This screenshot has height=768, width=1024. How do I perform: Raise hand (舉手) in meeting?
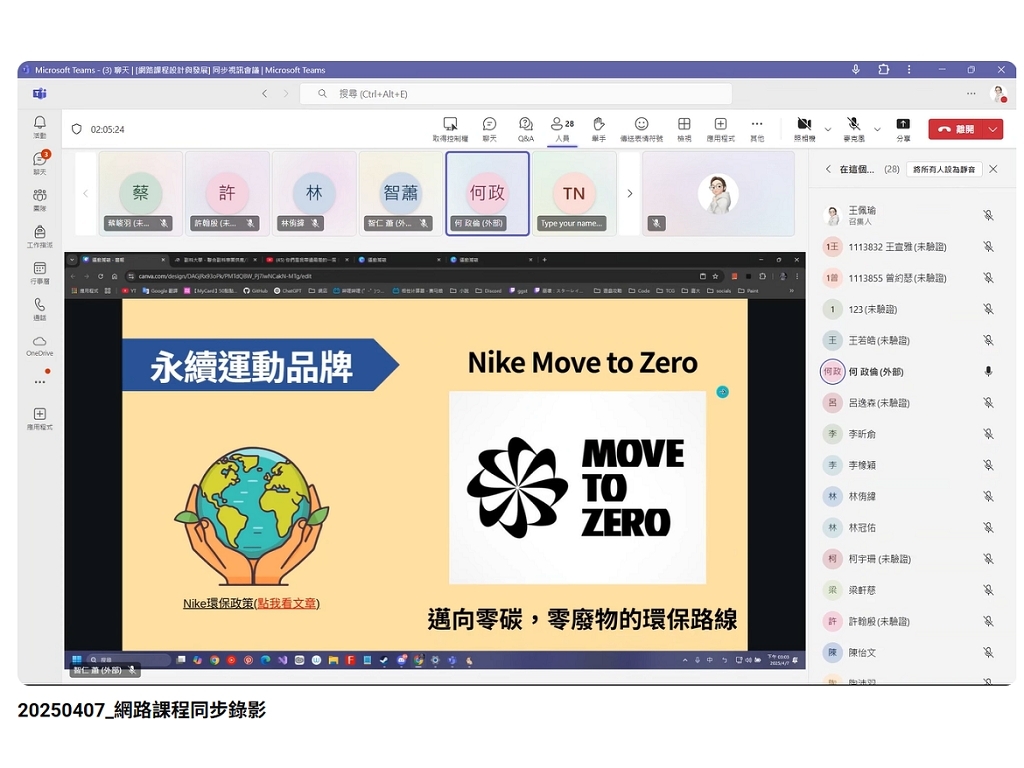(x=599, y=129)
